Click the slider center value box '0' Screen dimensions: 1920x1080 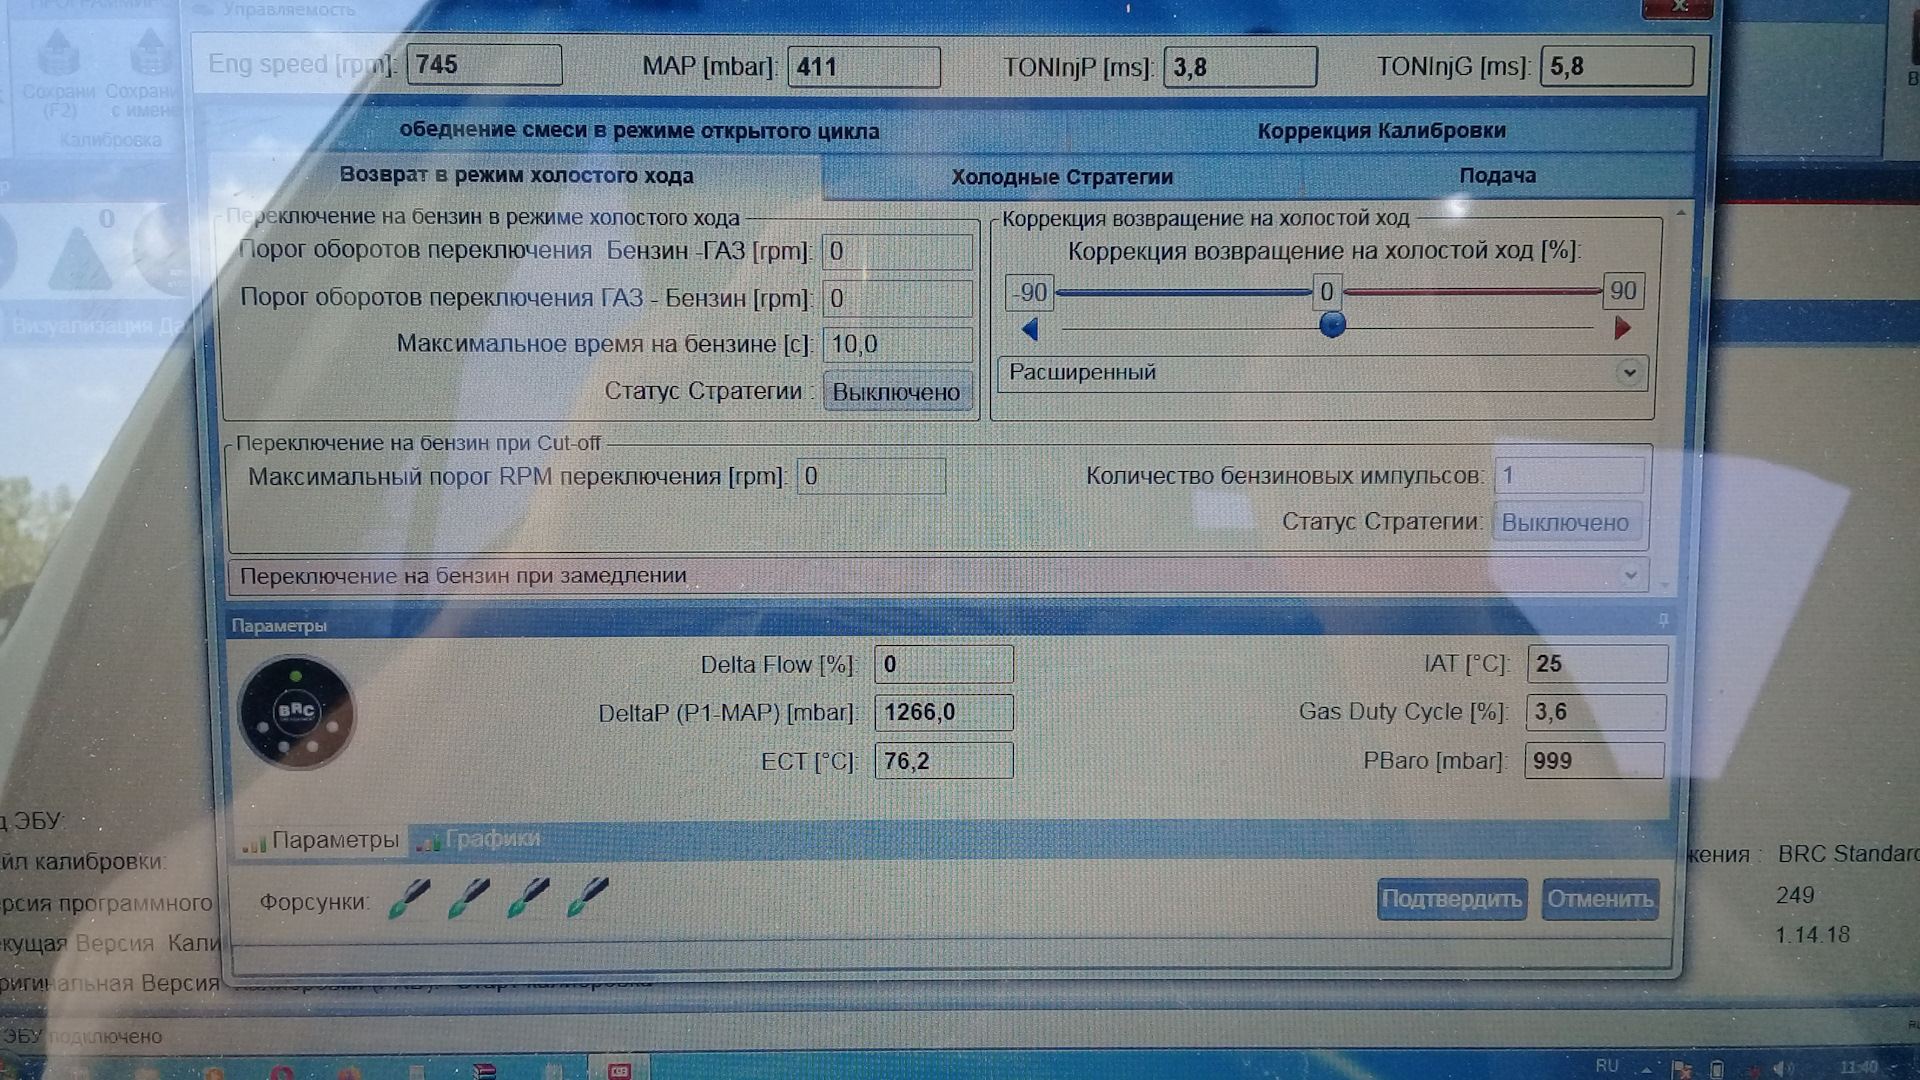point(1327,292)
